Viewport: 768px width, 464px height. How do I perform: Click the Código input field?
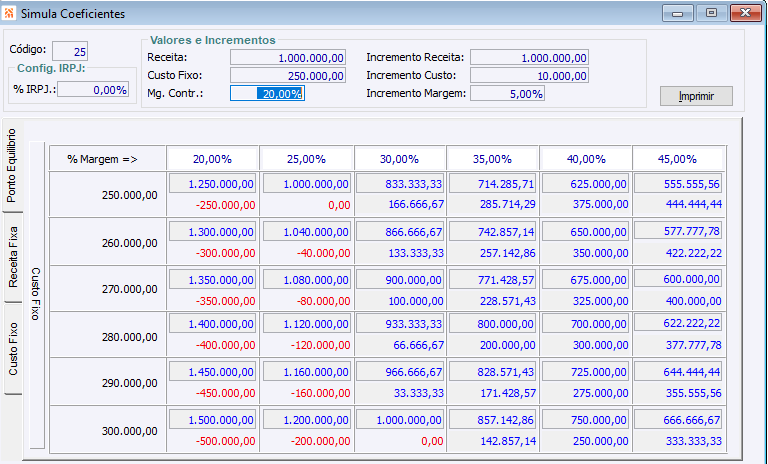(x=70, y=51)
